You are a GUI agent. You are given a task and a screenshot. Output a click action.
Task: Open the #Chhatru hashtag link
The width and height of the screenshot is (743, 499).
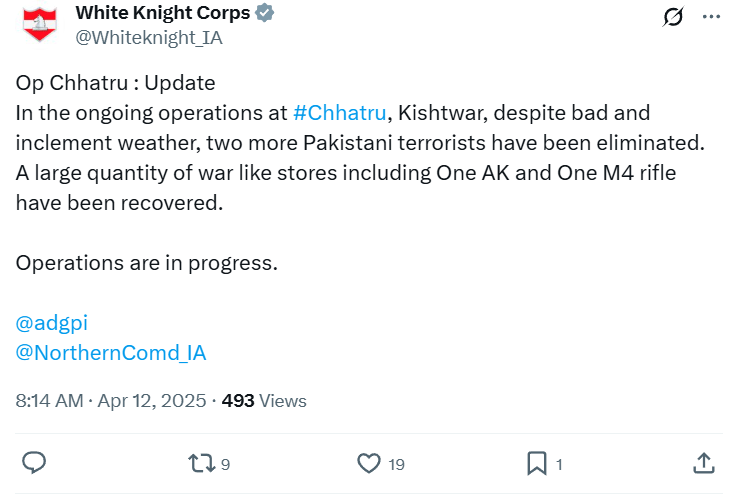pyautogui.click(x=339, y=113)
